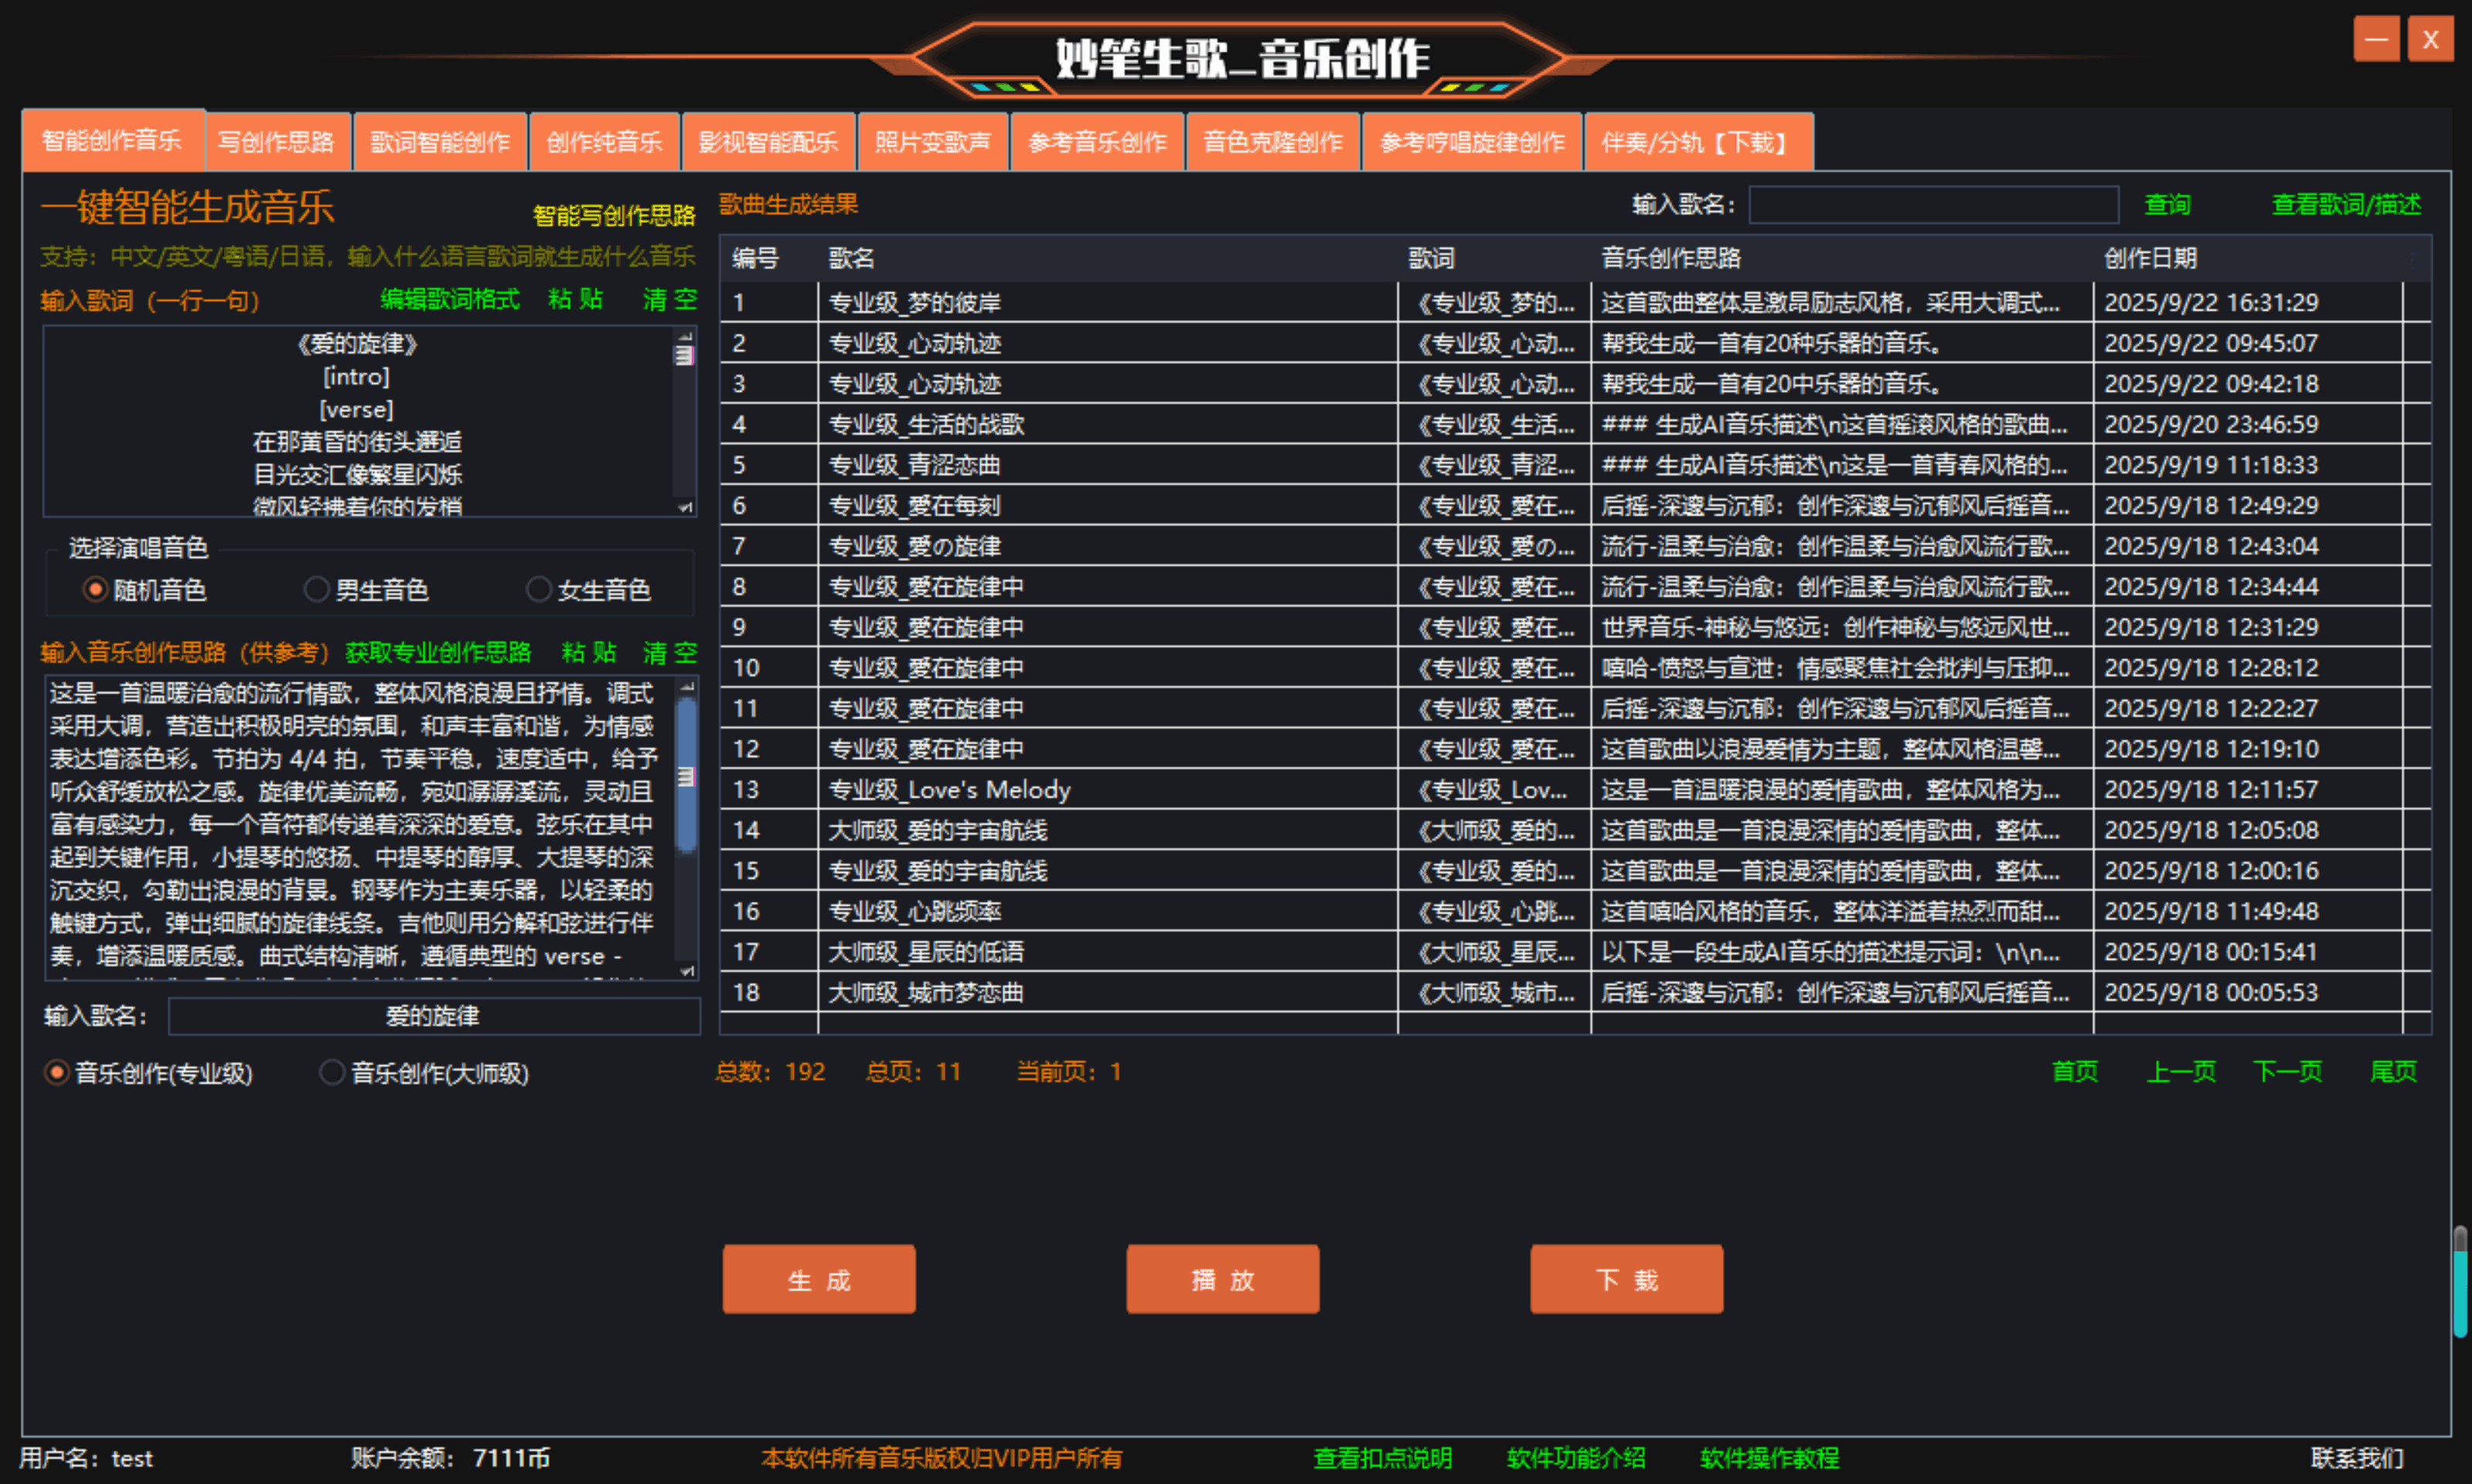This screenshot has width=2472, height=1484.
Task: Click the 下载 button
Action: (1626, 1279)
